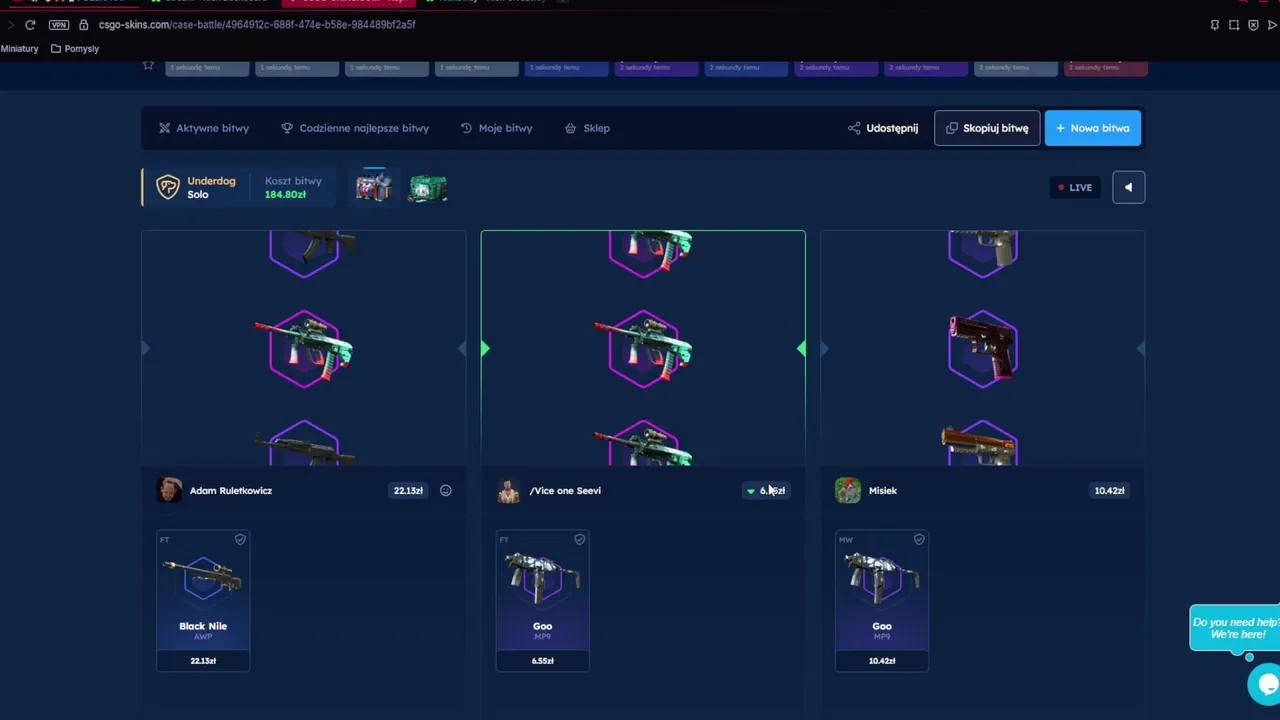Select the first case thumbnail with blue marker
The width and height of the screenshot is (1280, 720).
point(373,186)
